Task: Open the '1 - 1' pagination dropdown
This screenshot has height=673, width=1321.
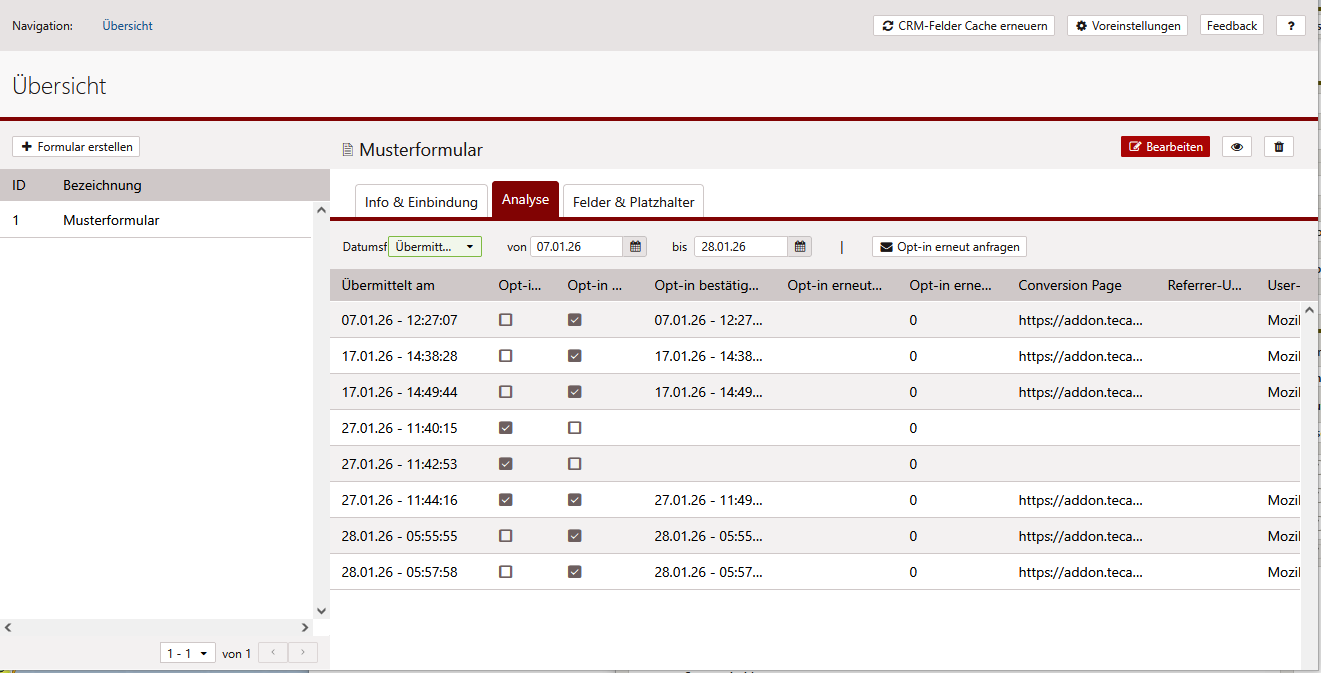Action: click(x=188, y=653)
